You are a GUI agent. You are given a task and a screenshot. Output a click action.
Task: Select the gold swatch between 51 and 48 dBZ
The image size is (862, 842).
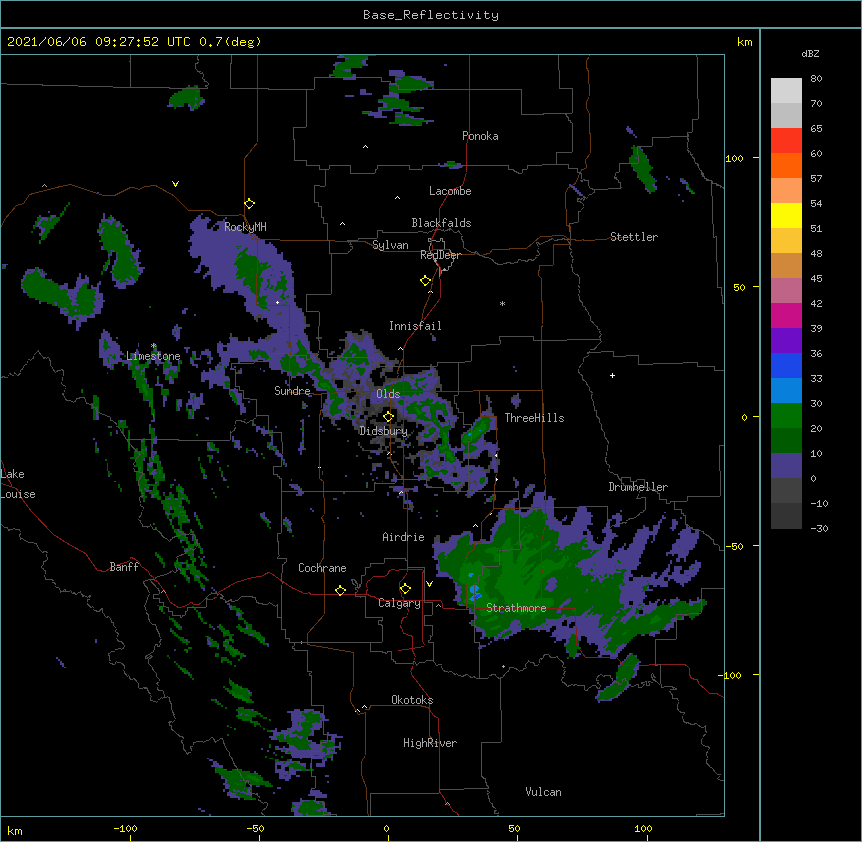click(x=786, y=241)
